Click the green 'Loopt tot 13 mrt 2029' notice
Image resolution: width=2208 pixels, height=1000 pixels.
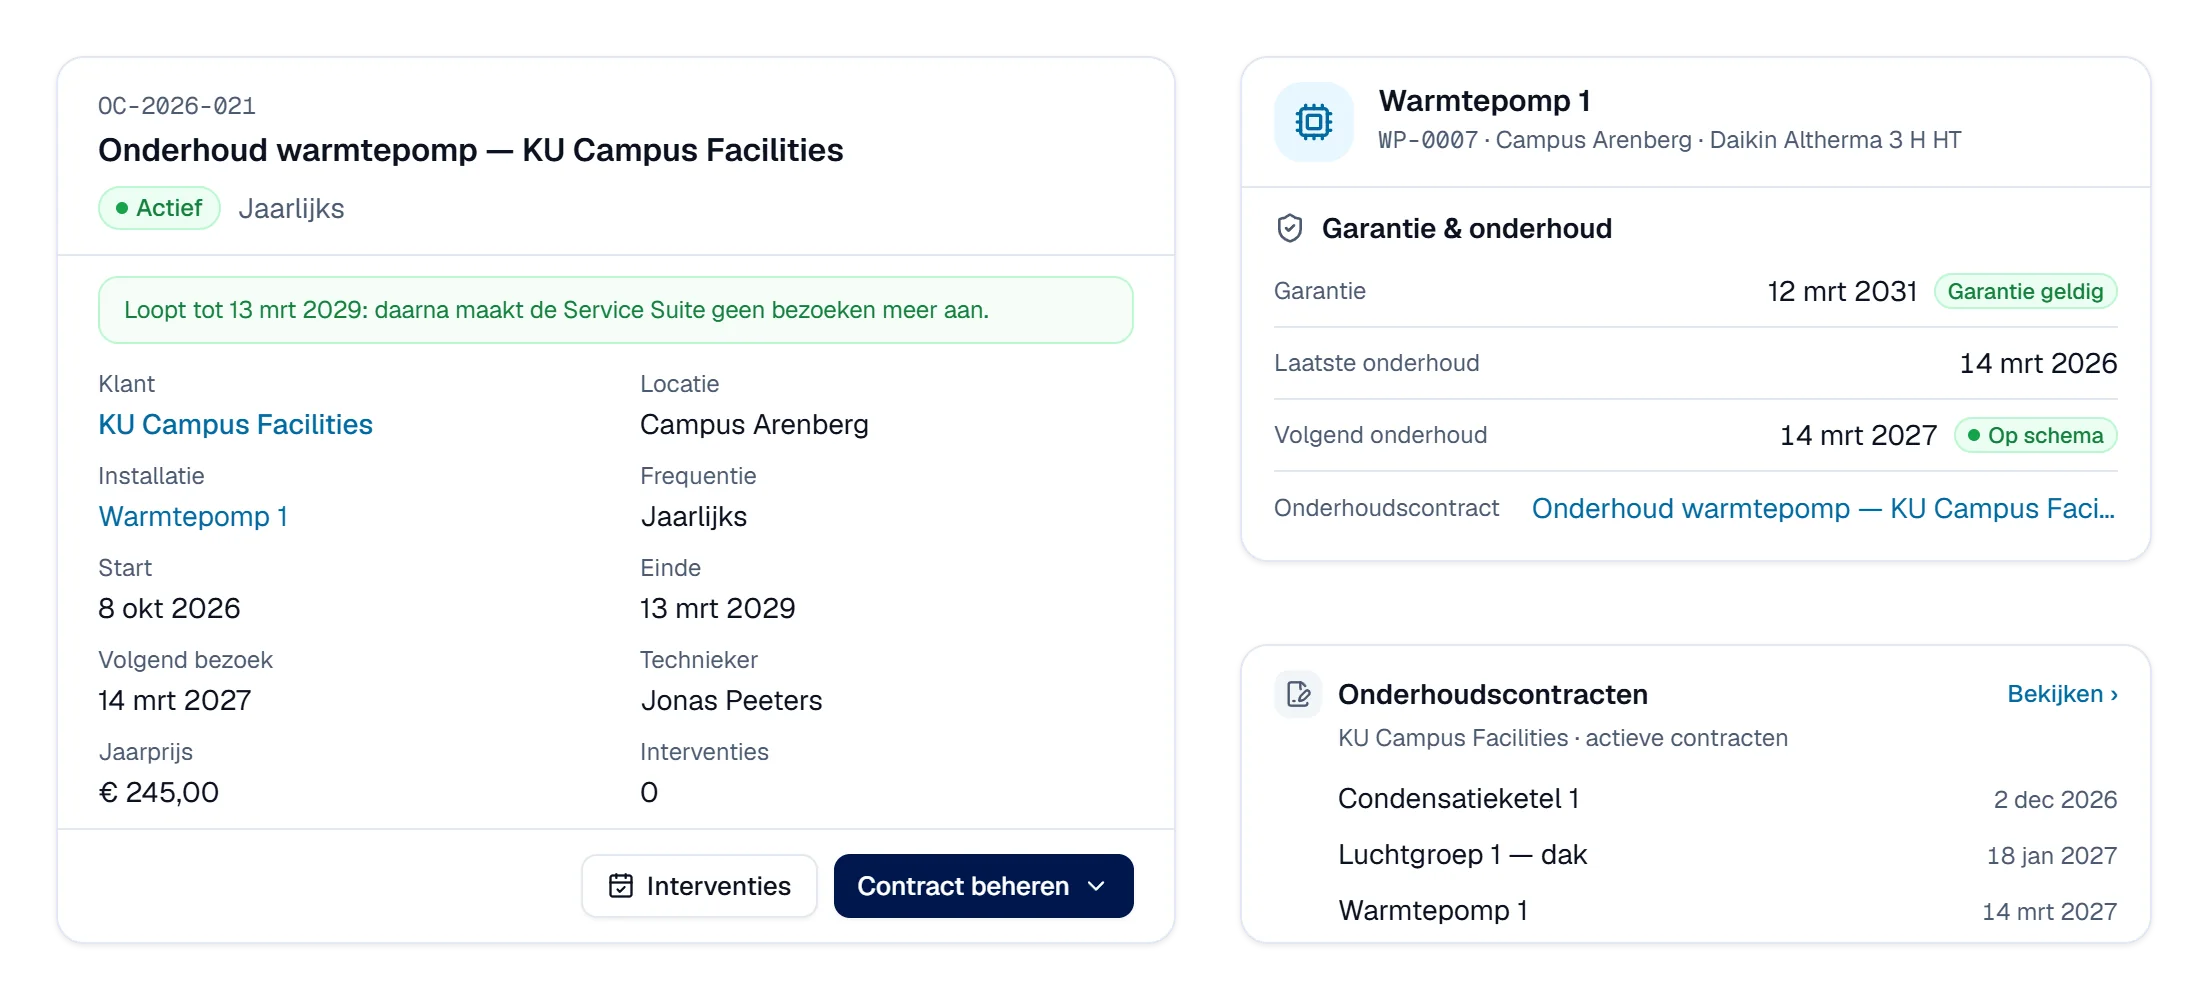[615, 310]
